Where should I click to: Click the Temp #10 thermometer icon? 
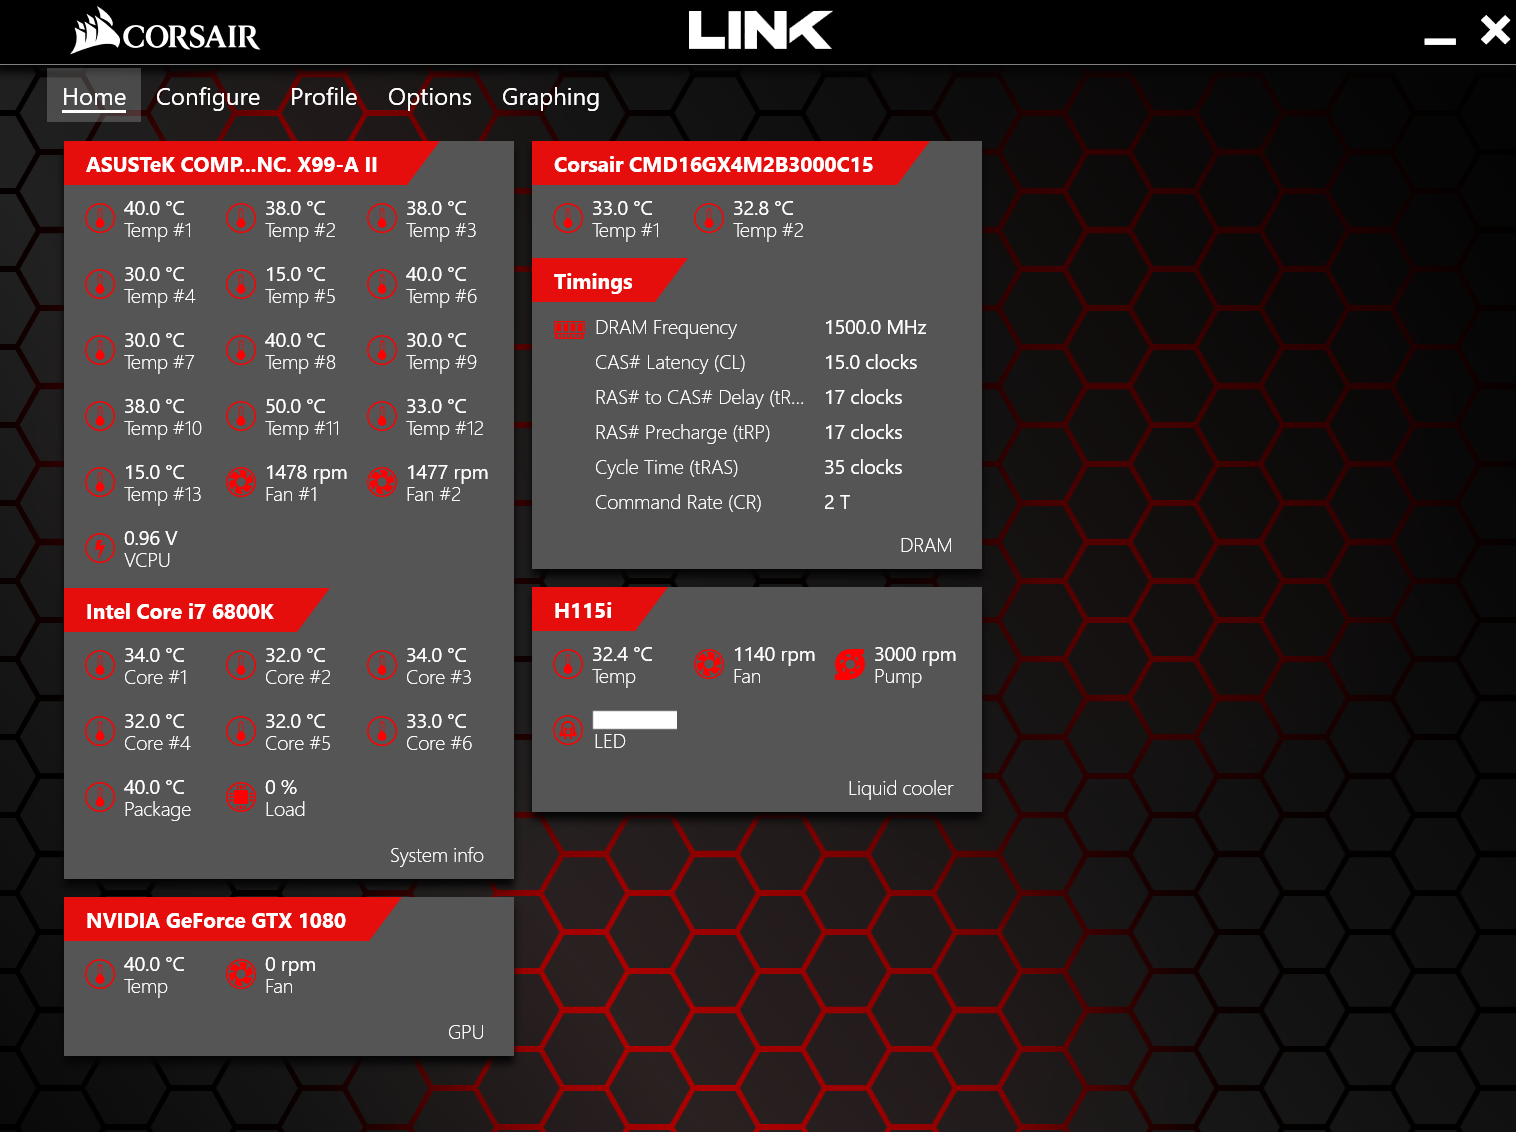coord(100,417)
